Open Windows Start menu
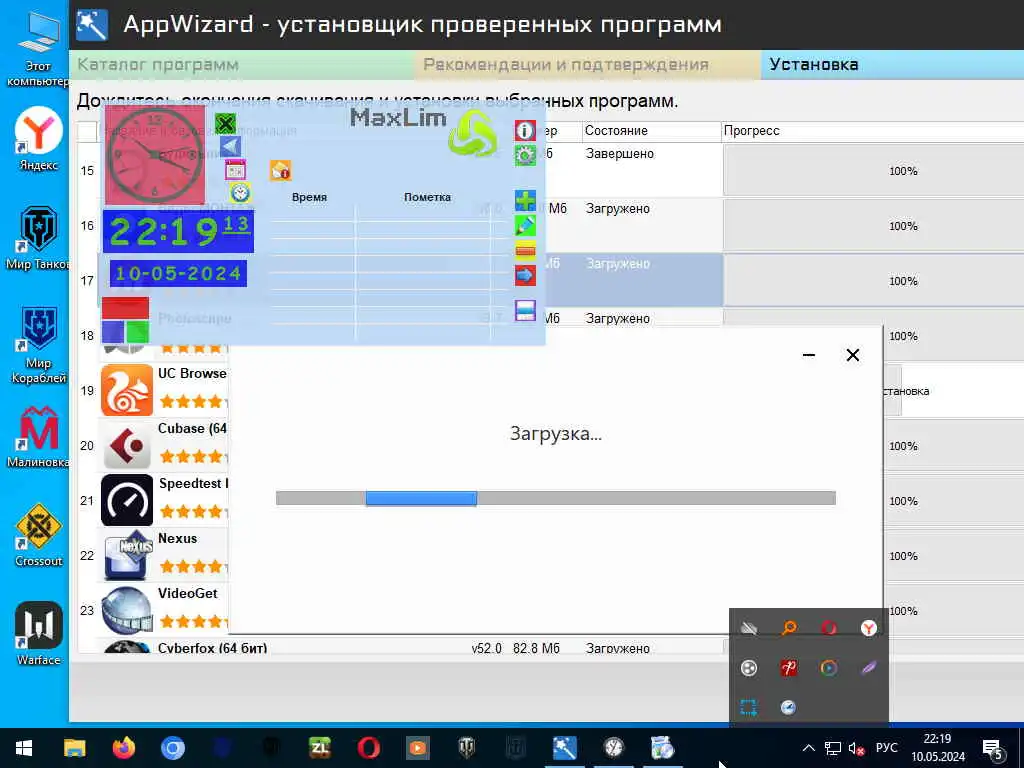 coord(24,748)
